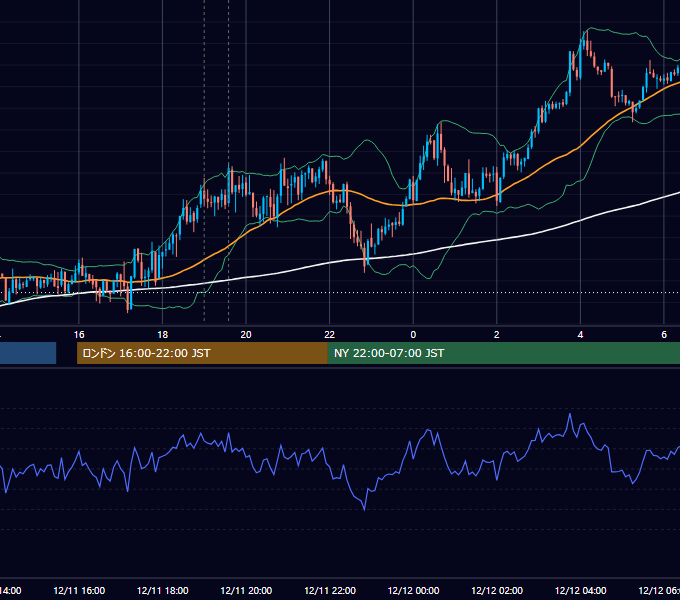The width and height of the screenshot is (680, 600).
Task: Click the hour label 20 on upper axis
Action: [x=246, y=335]
